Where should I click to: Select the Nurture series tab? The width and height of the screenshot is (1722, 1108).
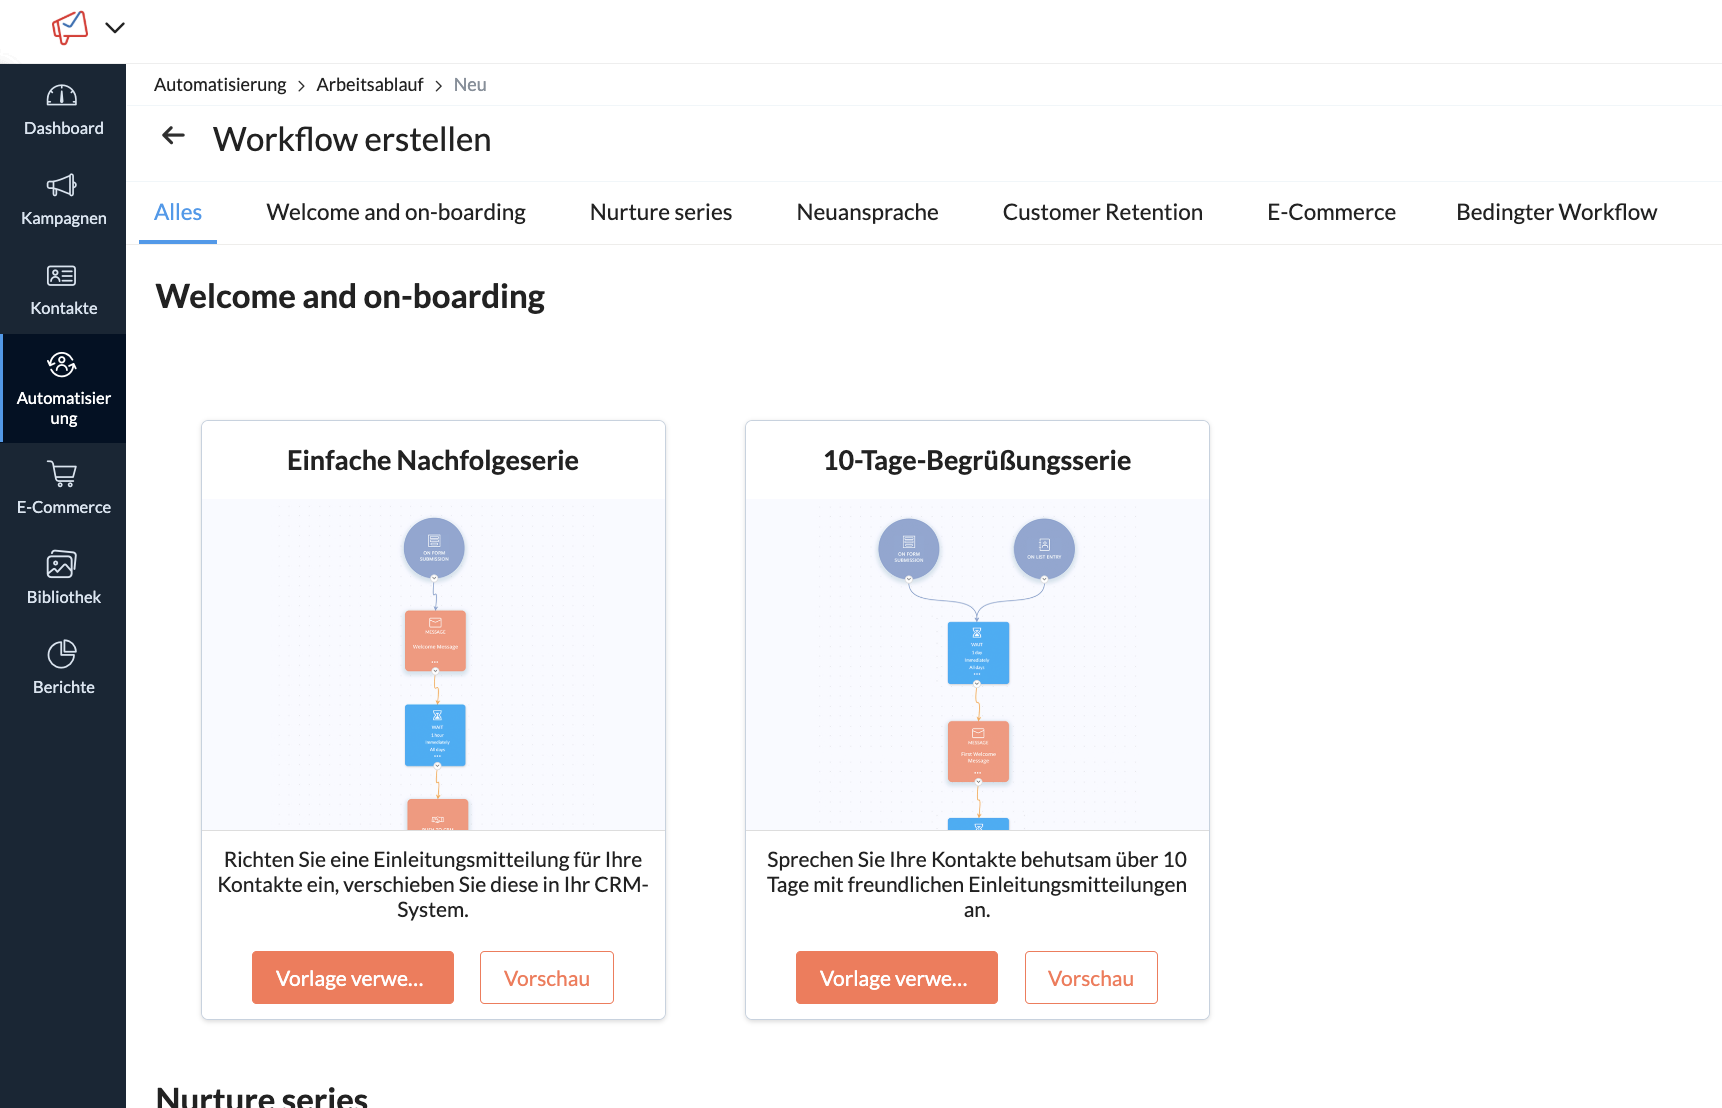(x=661, y=212)
